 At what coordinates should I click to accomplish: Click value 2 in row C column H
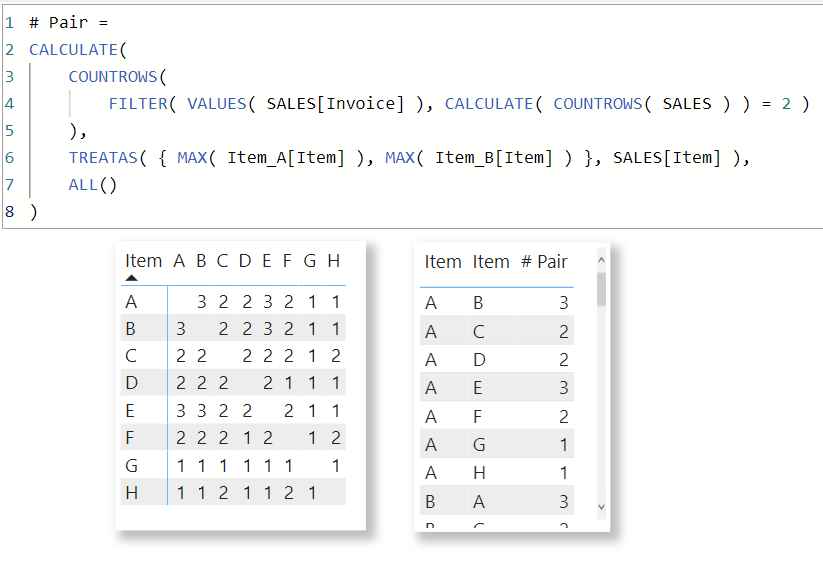tap(336, 356)
